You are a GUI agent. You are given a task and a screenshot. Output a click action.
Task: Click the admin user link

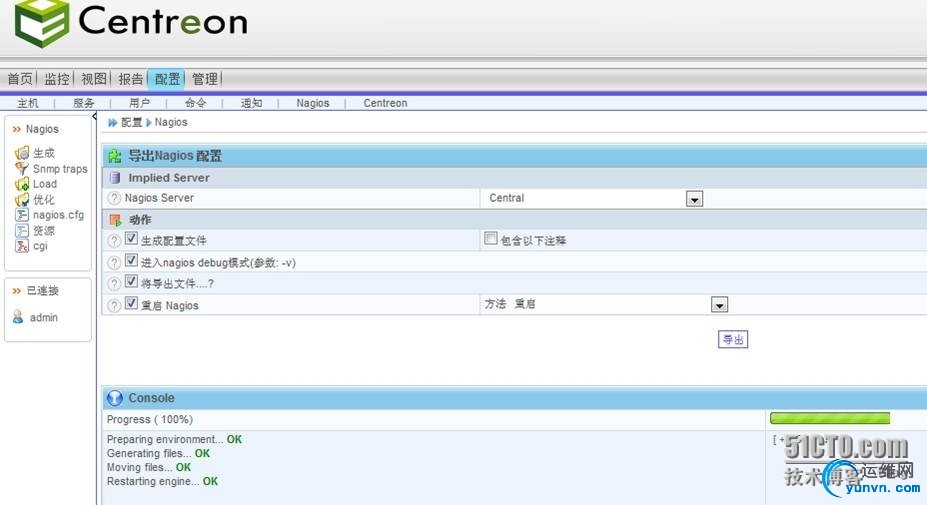coord(44,318)
